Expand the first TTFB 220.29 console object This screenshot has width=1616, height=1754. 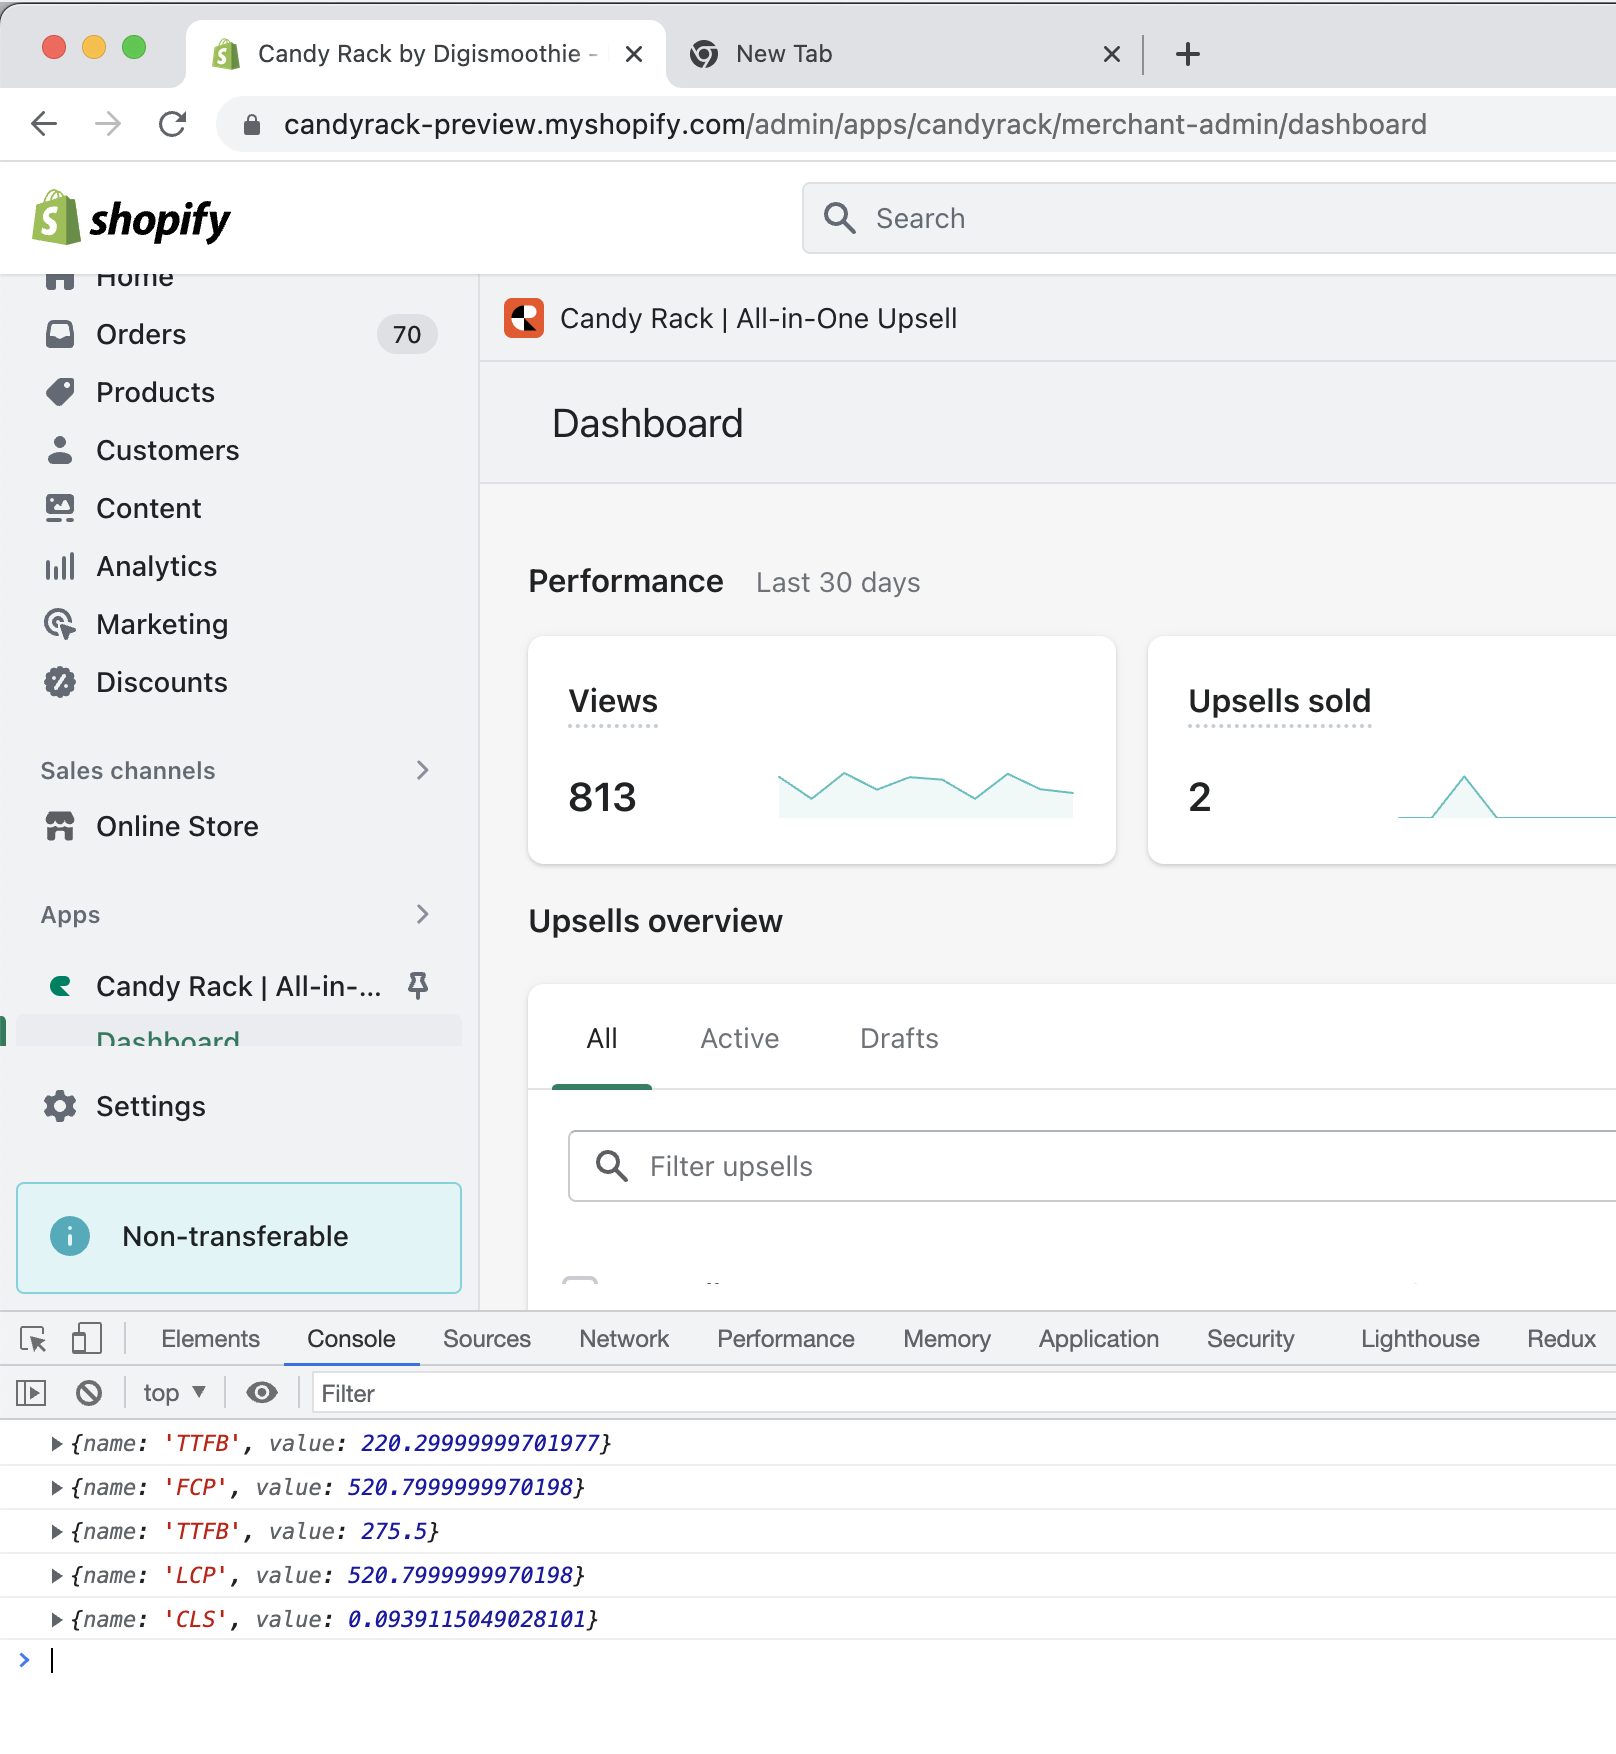pyautogui.click(x=57, y=1443)
